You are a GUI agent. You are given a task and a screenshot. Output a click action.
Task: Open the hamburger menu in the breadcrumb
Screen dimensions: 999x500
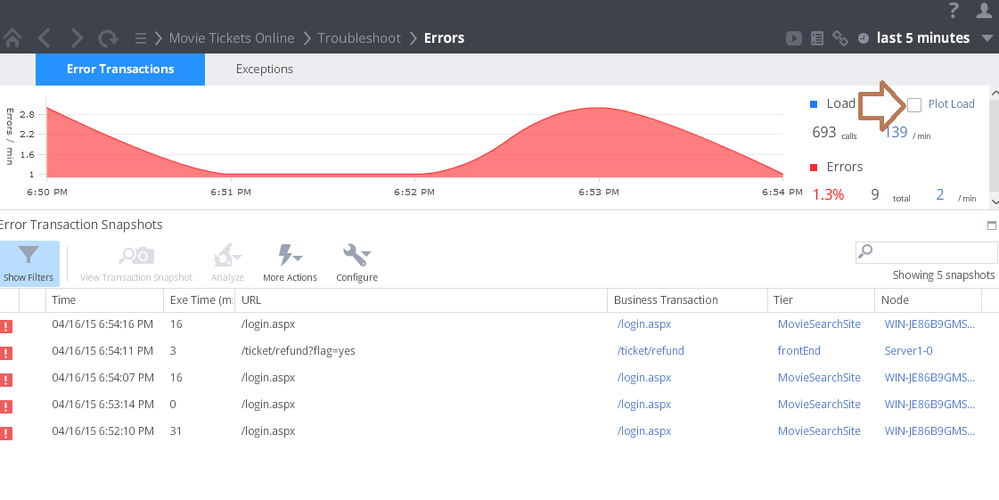(x=141, y=38)
